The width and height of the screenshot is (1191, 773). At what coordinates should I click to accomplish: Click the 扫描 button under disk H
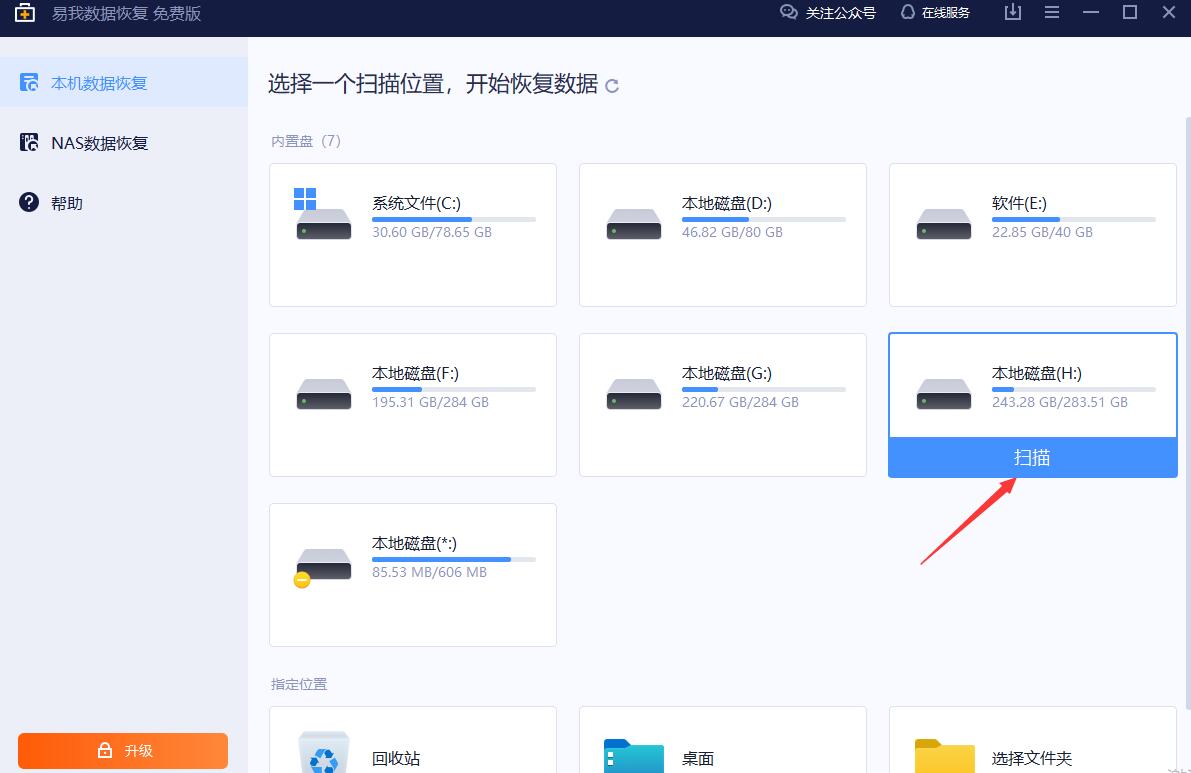(x=1032, y=457)
